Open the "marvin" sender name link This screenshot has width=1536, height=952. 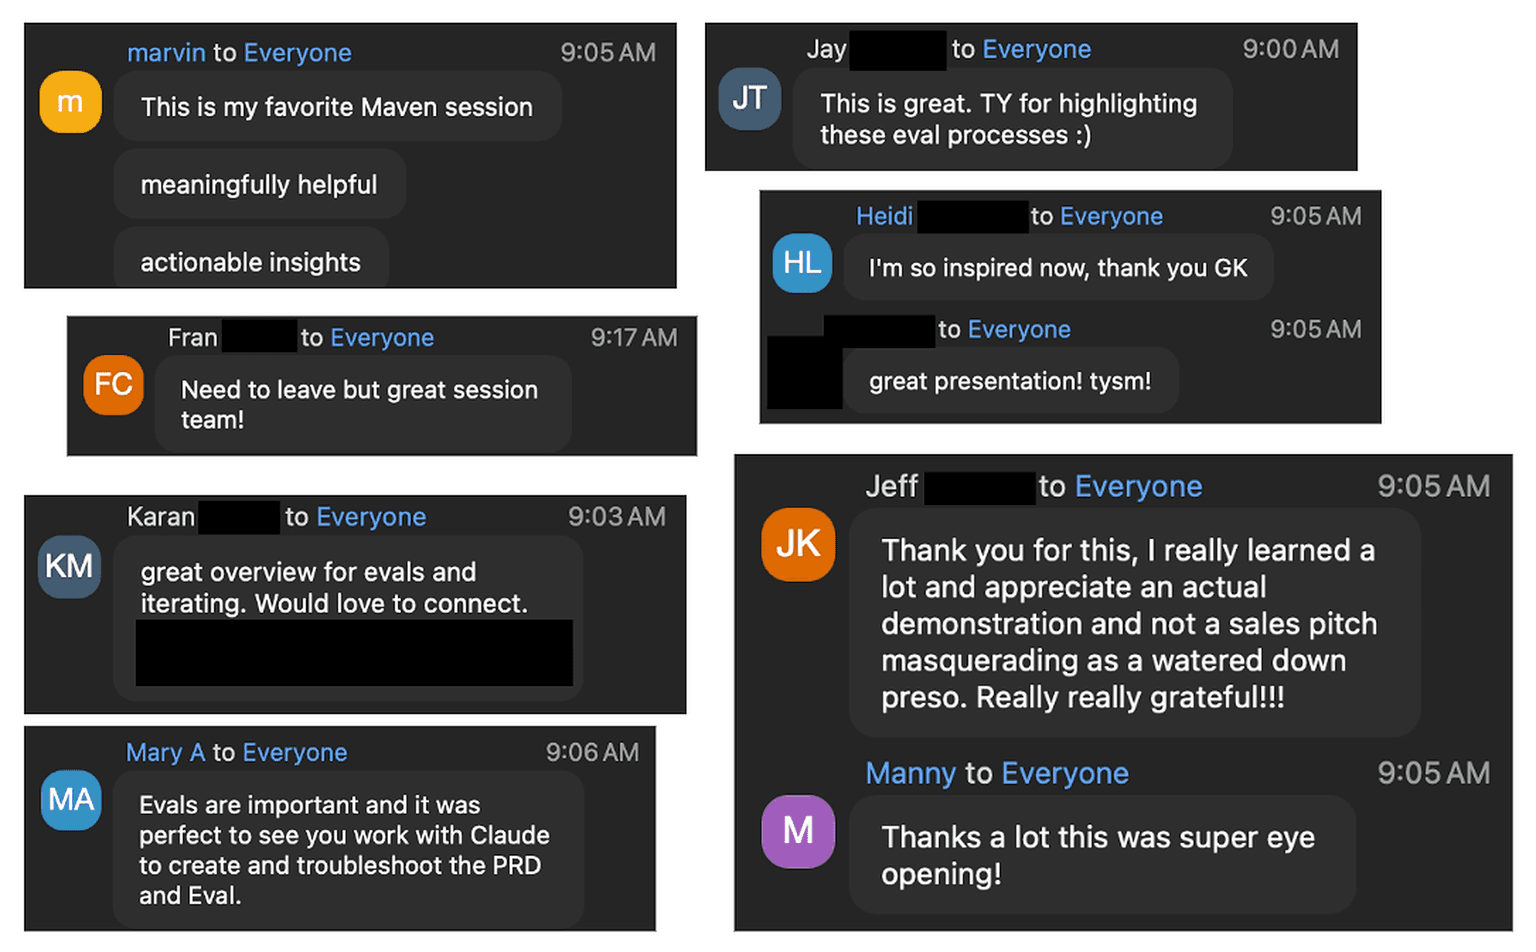coord(166,53)
